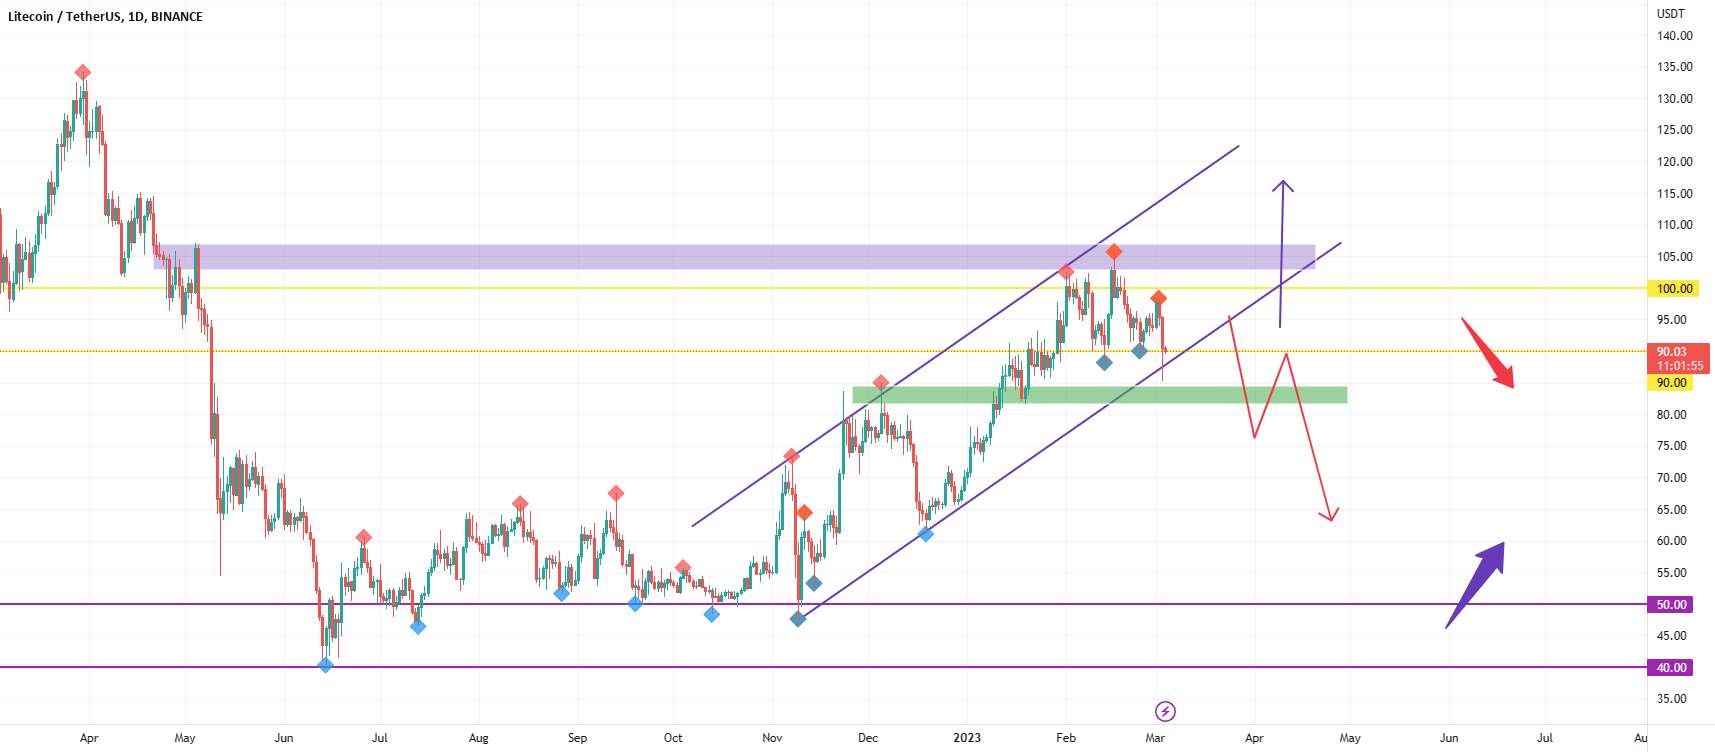This screenshot has height=752, width=1715.
Task: Click the red 90.03 current price label
Action: 1678,358
